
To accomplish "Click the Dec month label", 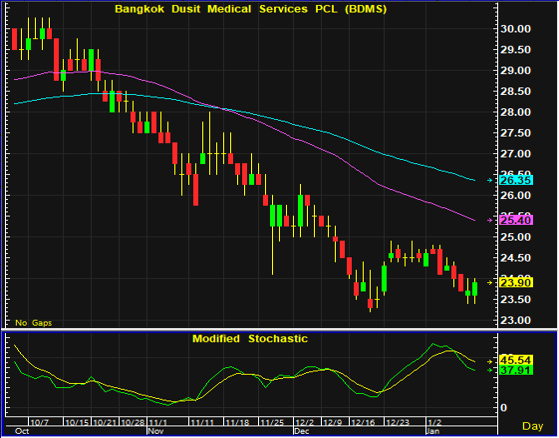I will [x=302, y=431].
